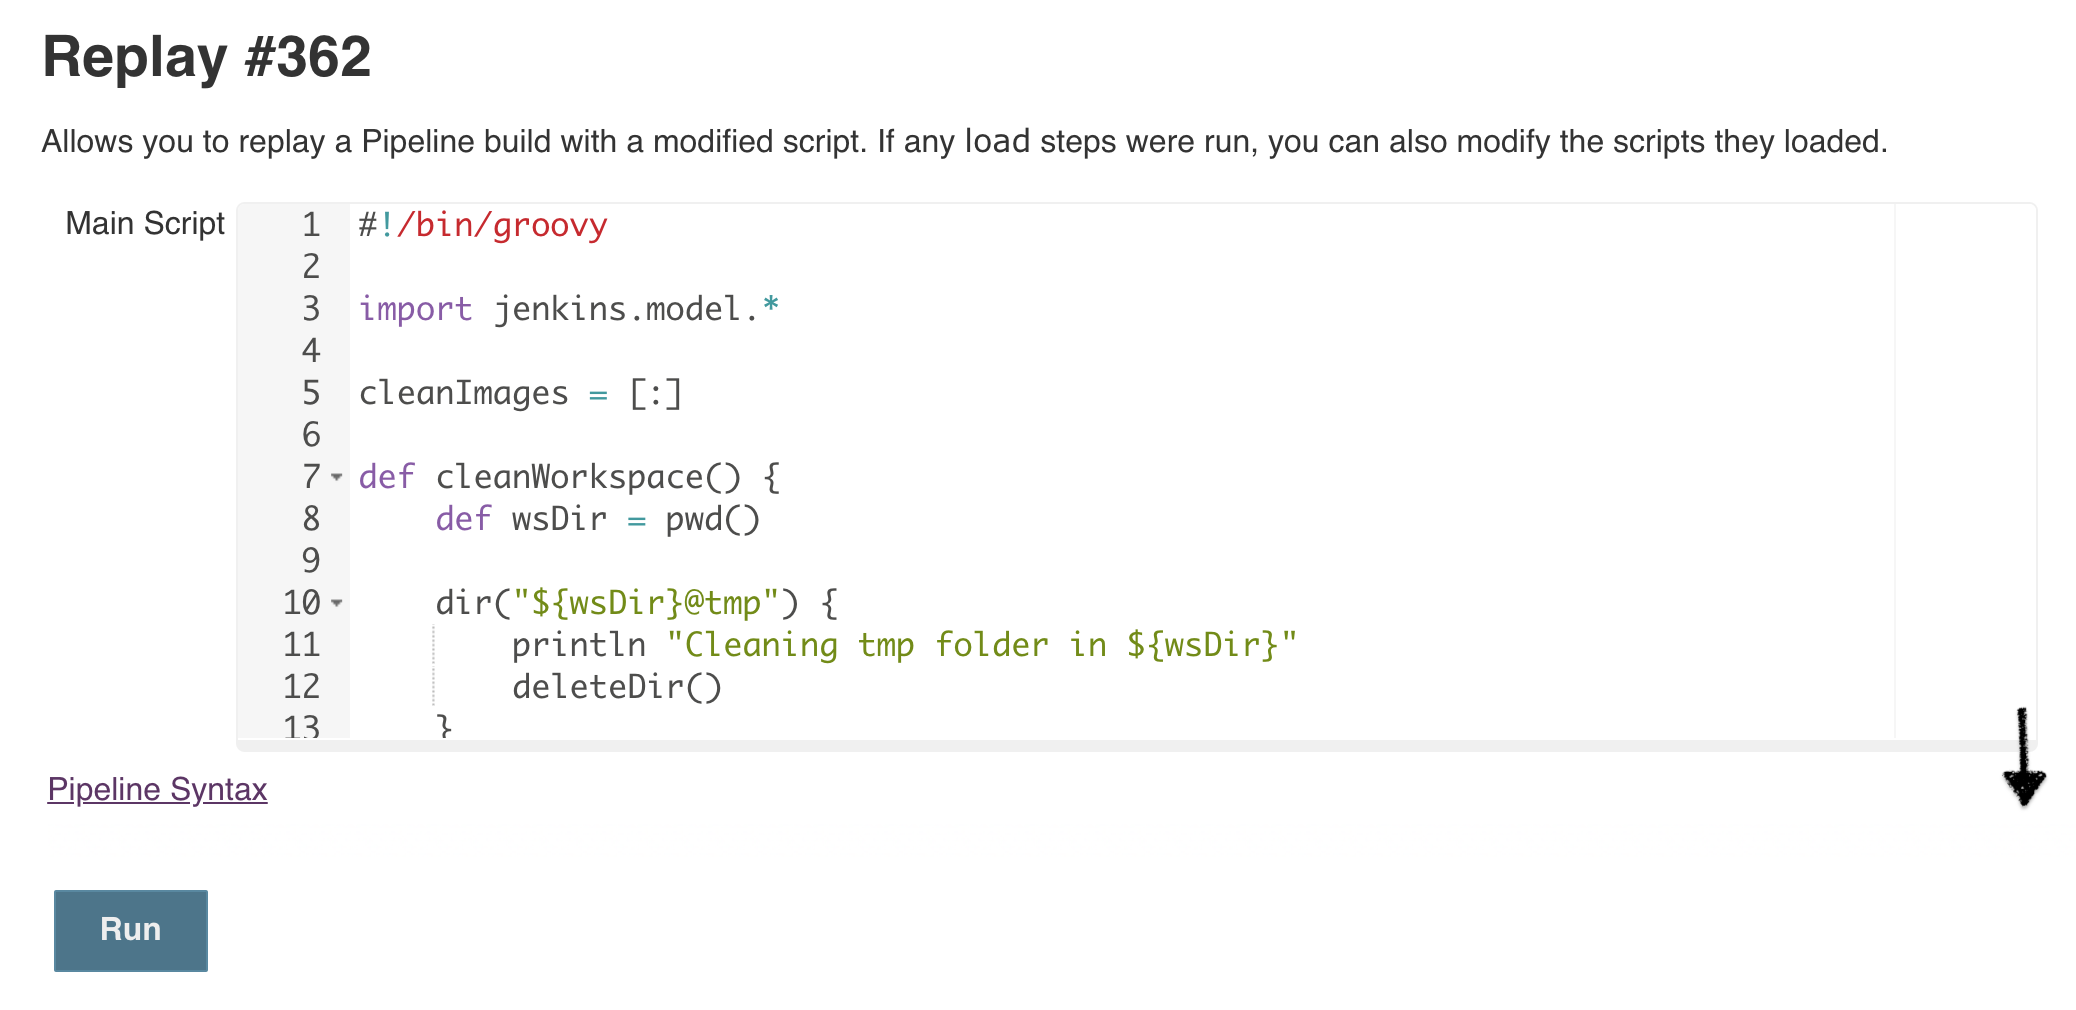Collapse the dir block fold arrow on line 10
2076x1010 pixels.
tap(337, 603)
